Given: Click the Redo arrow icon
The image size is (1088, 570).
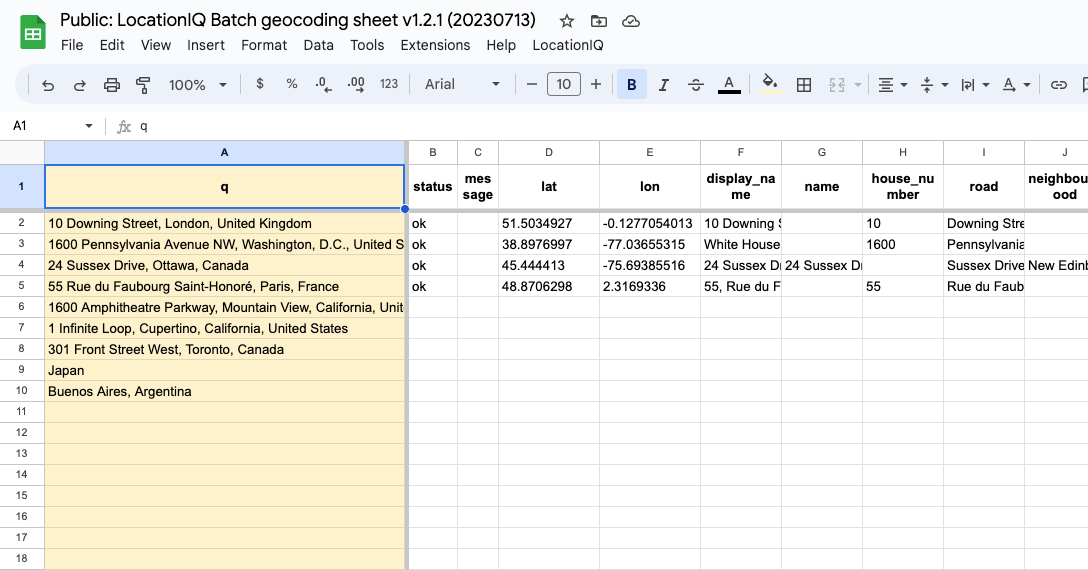Looking at the screenshot, I should tap(80, 85).
